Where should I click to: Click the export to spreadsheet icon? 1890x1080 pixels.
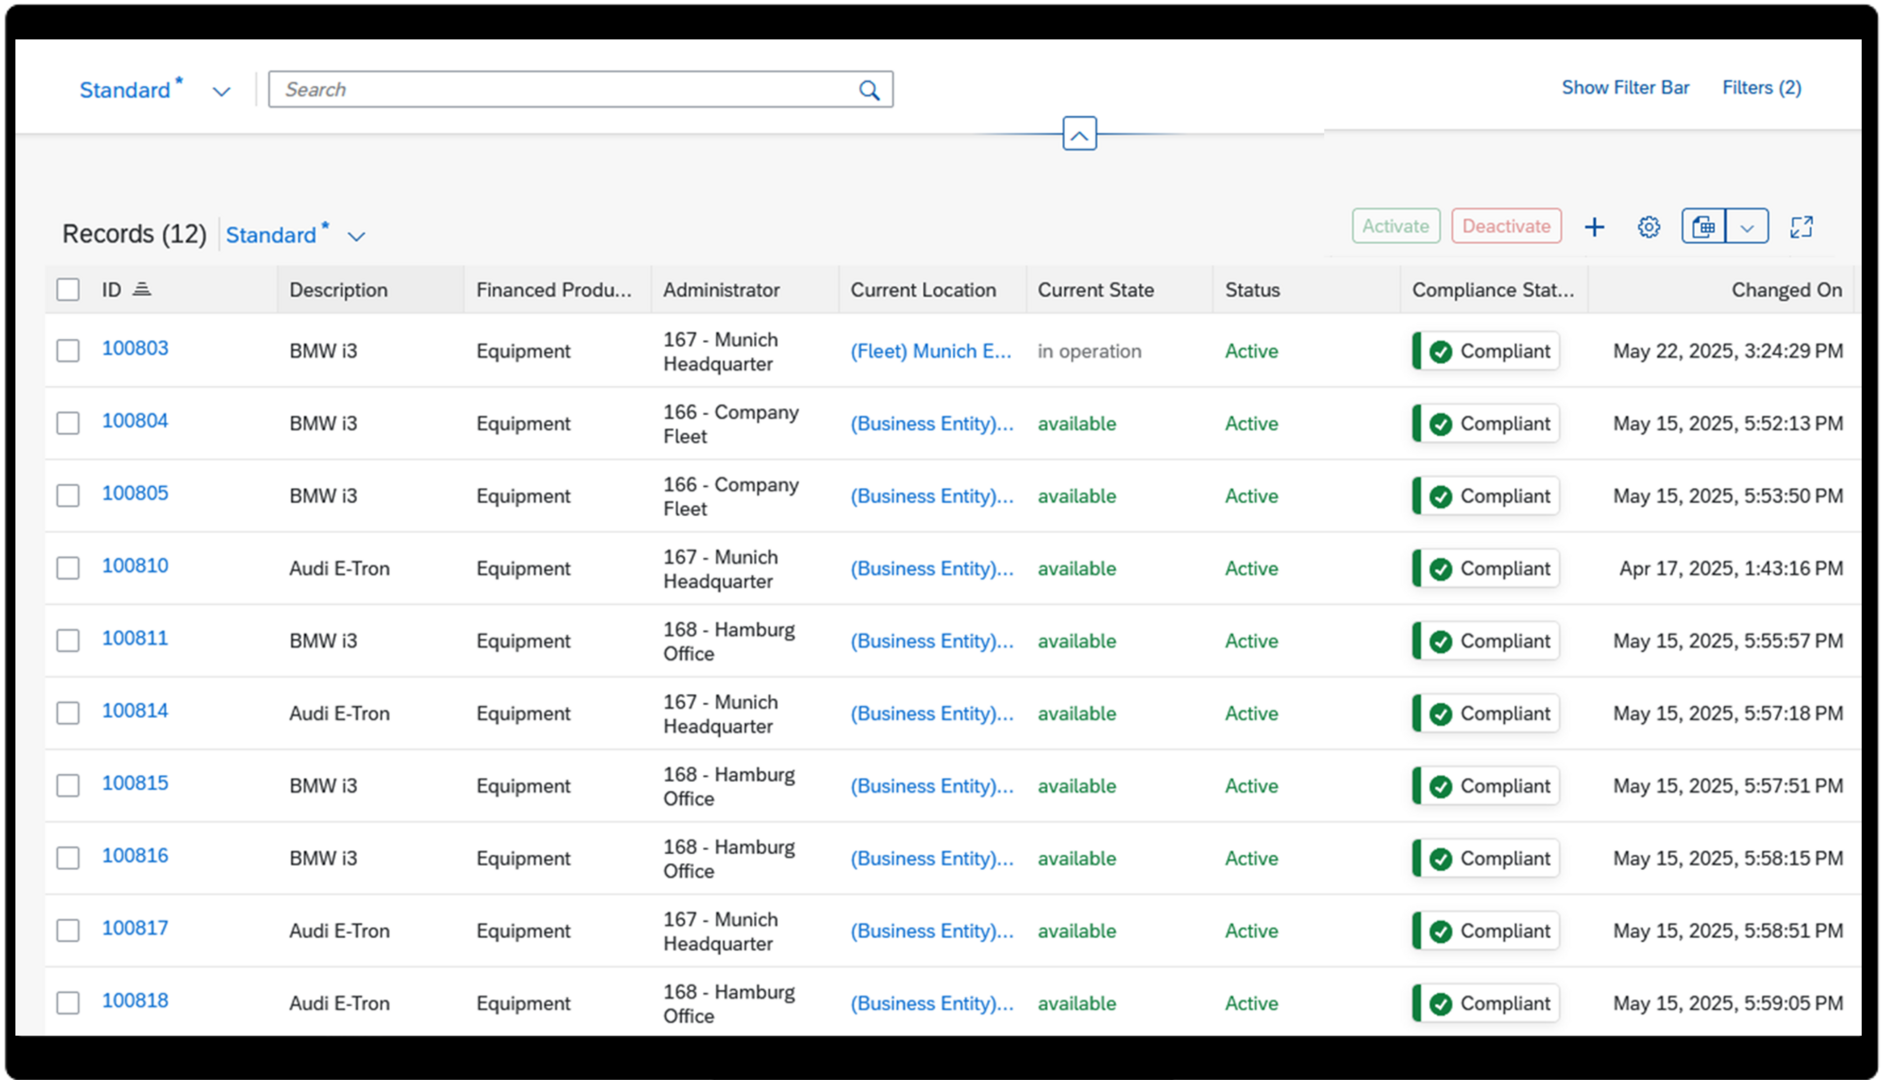[1703, 227]
